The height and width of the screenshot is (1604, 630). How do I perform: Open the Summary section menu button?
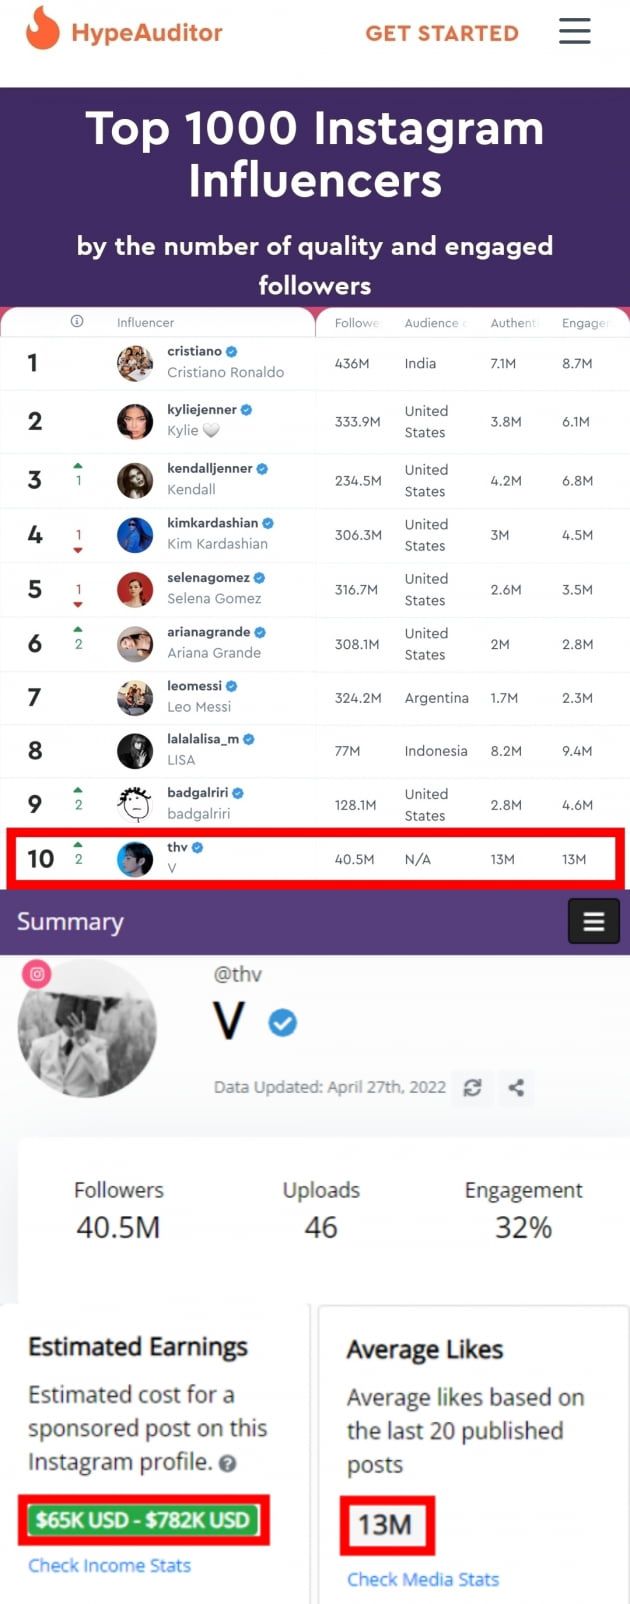(593, 921)
